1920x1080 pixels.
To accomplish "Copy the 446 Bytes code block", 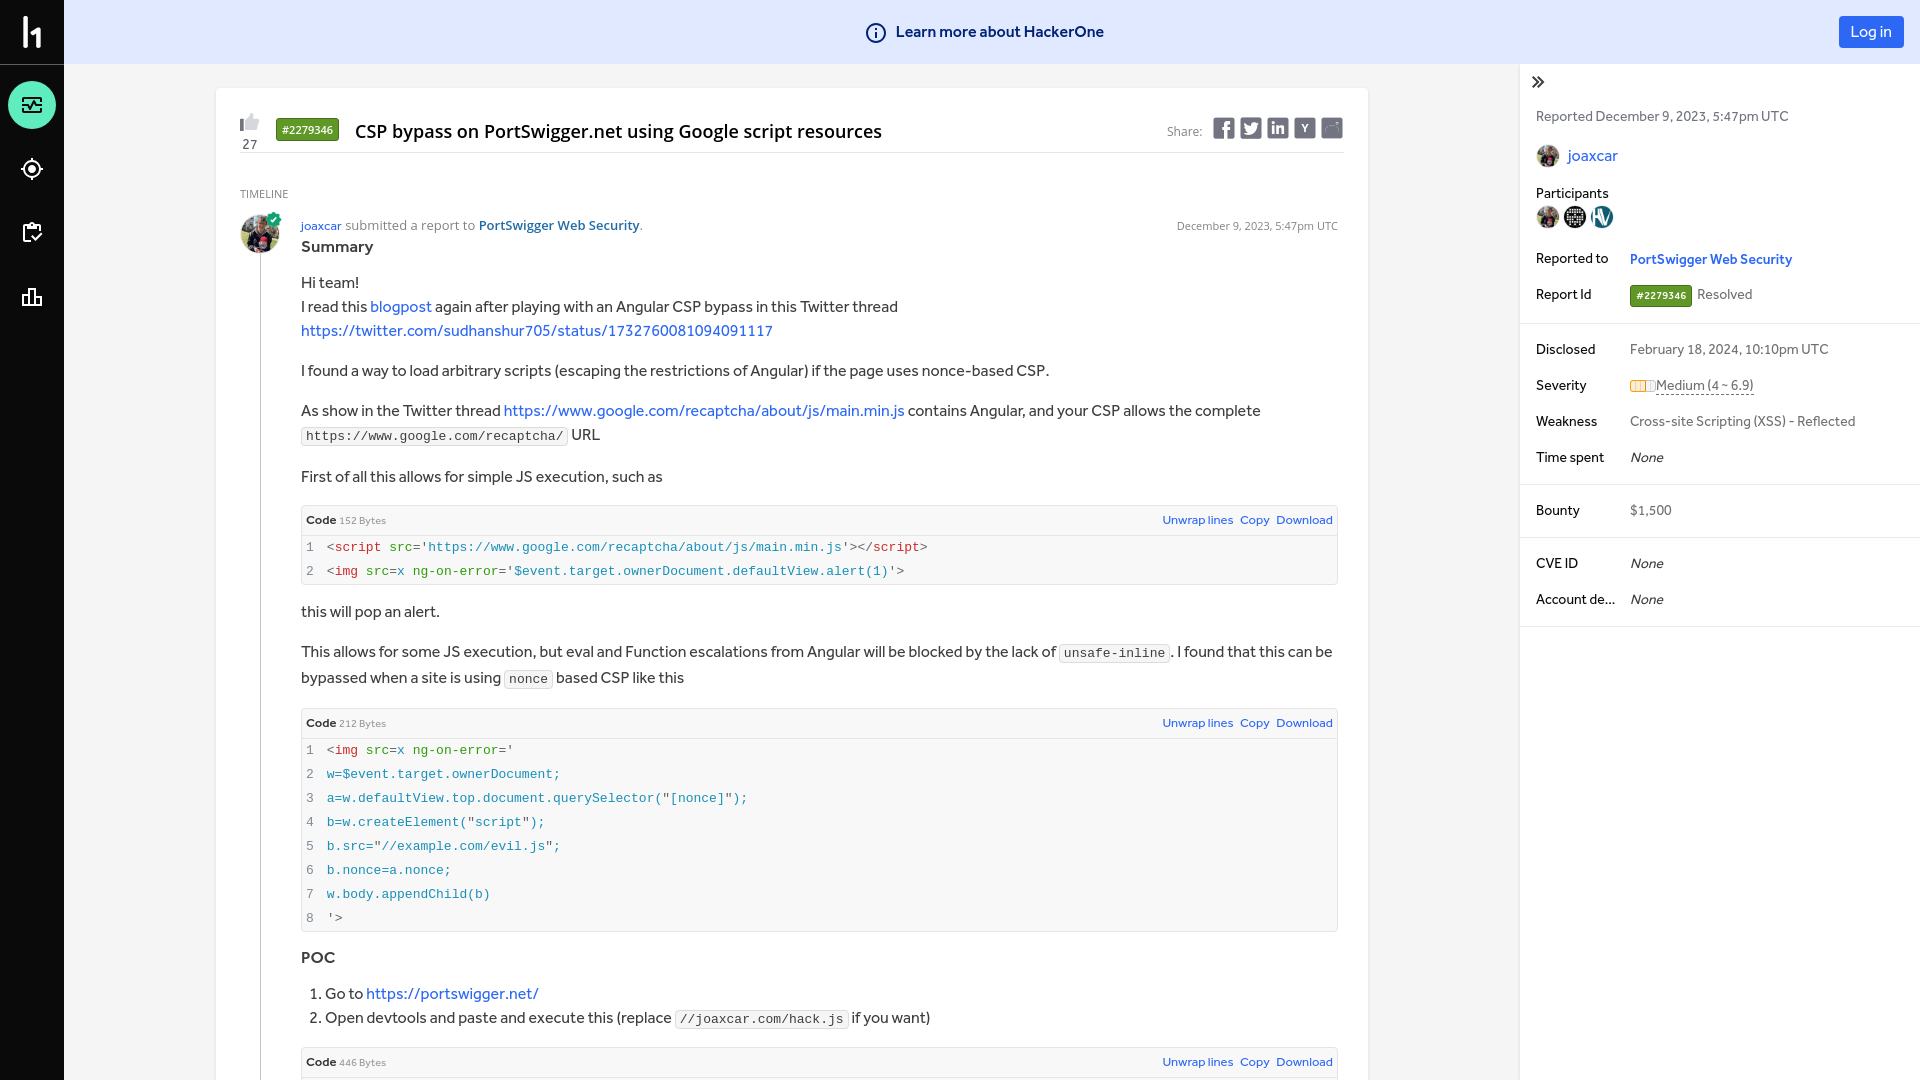I will pos(1254,1062).
